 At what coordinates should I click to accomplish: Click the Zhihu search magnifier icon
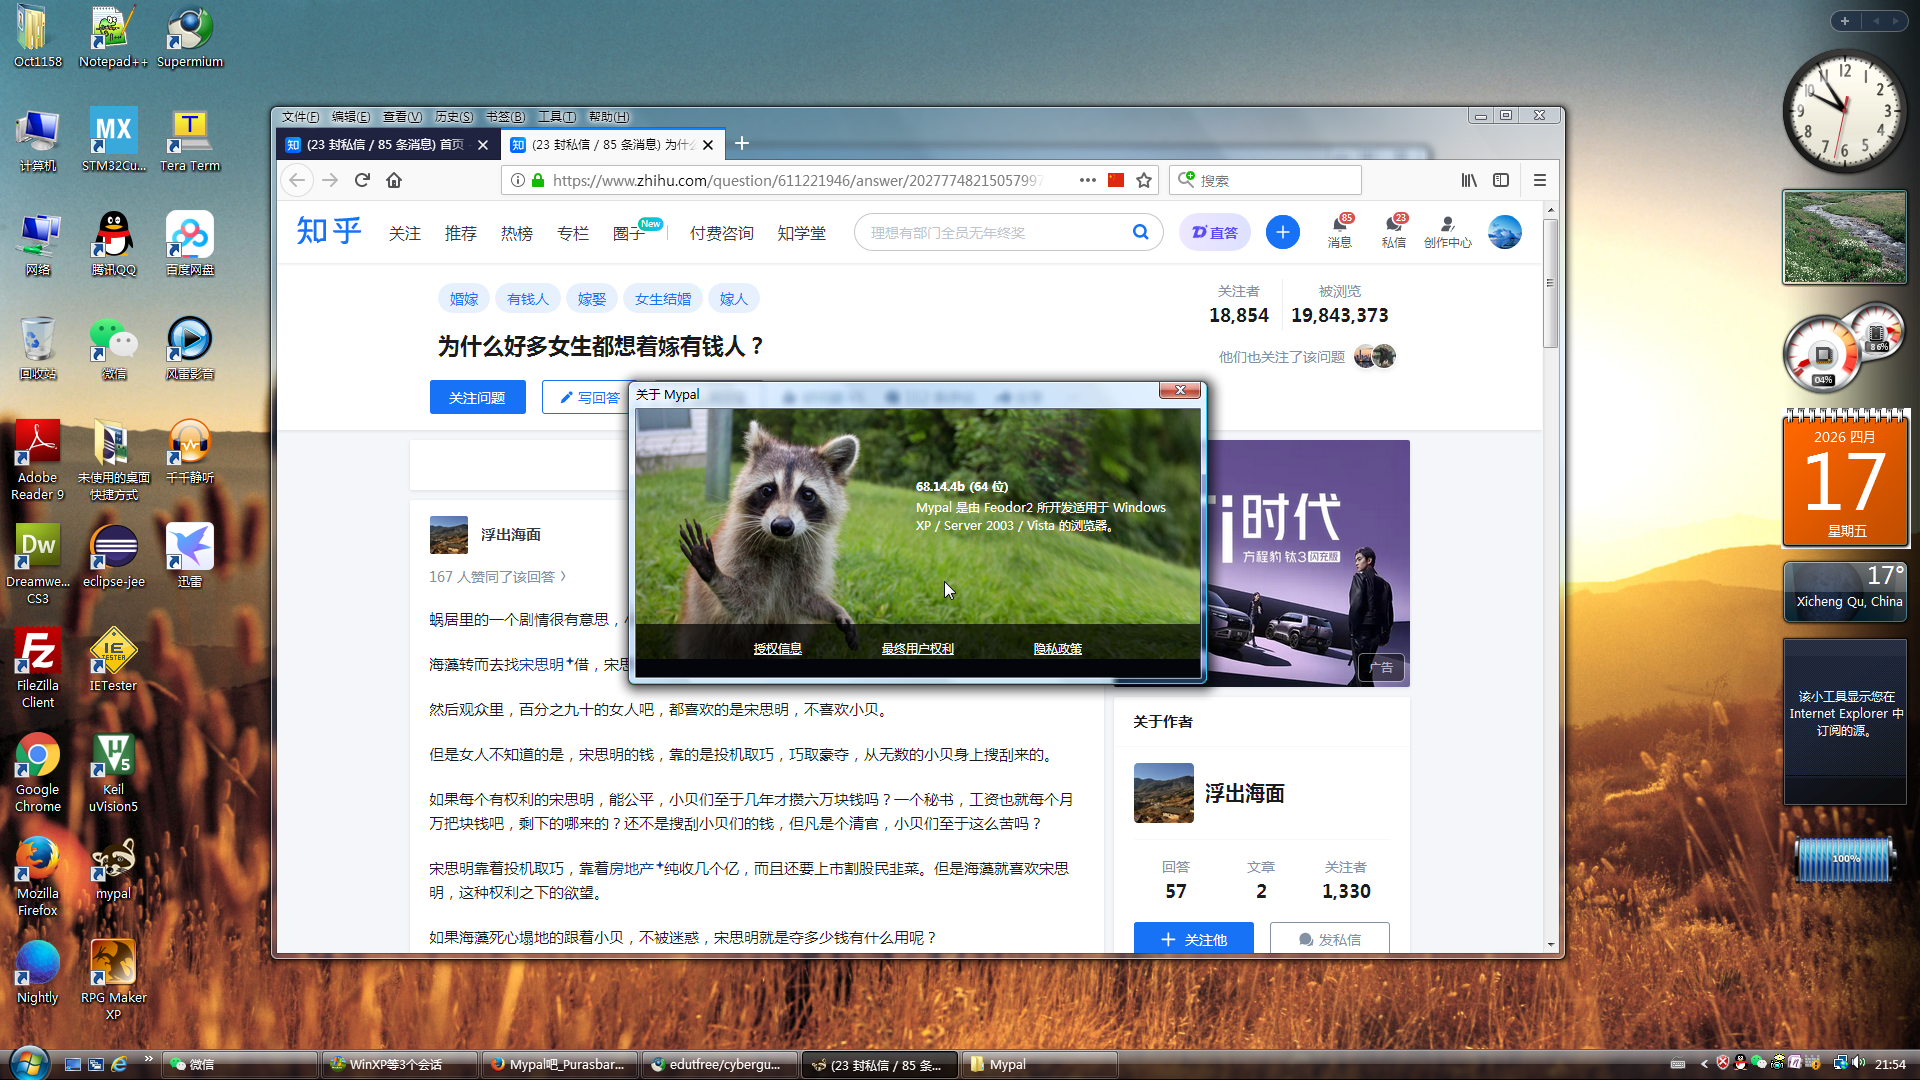1140,232
